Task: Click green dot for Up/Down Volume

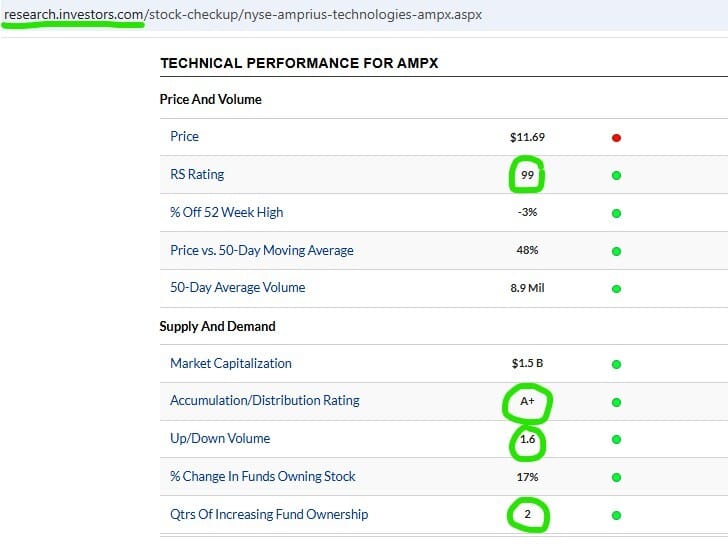Action: pyautogui.click(x=616, y=440)
